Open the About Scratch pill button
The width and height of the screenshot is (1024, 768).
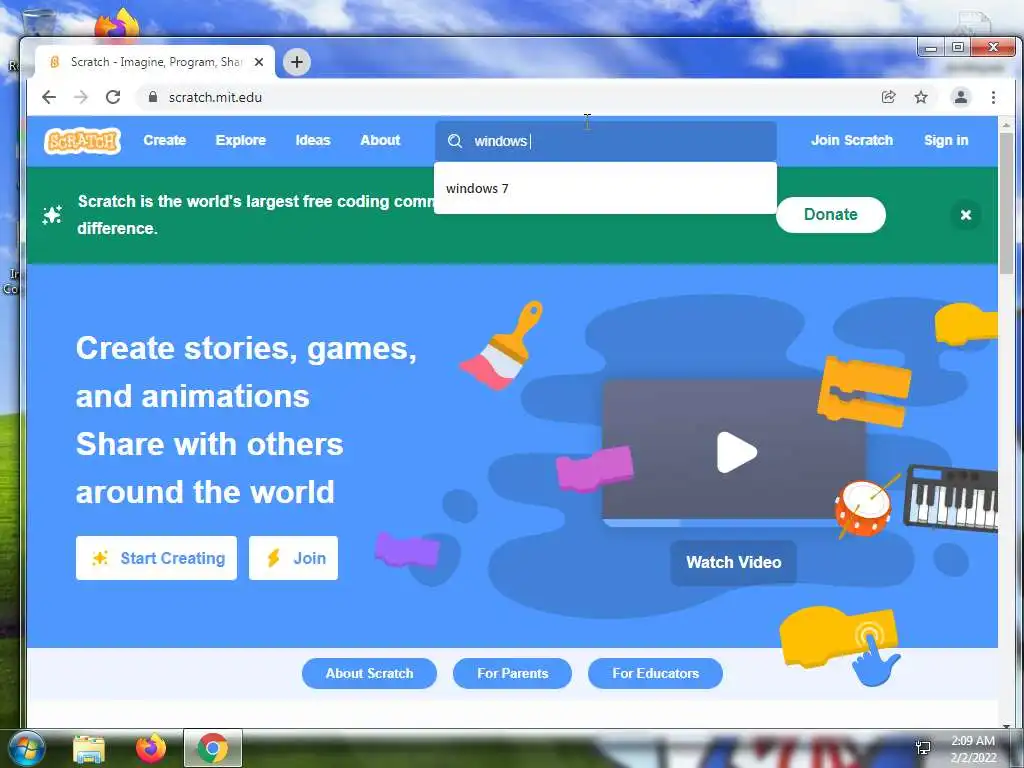[x=369, y=673]
